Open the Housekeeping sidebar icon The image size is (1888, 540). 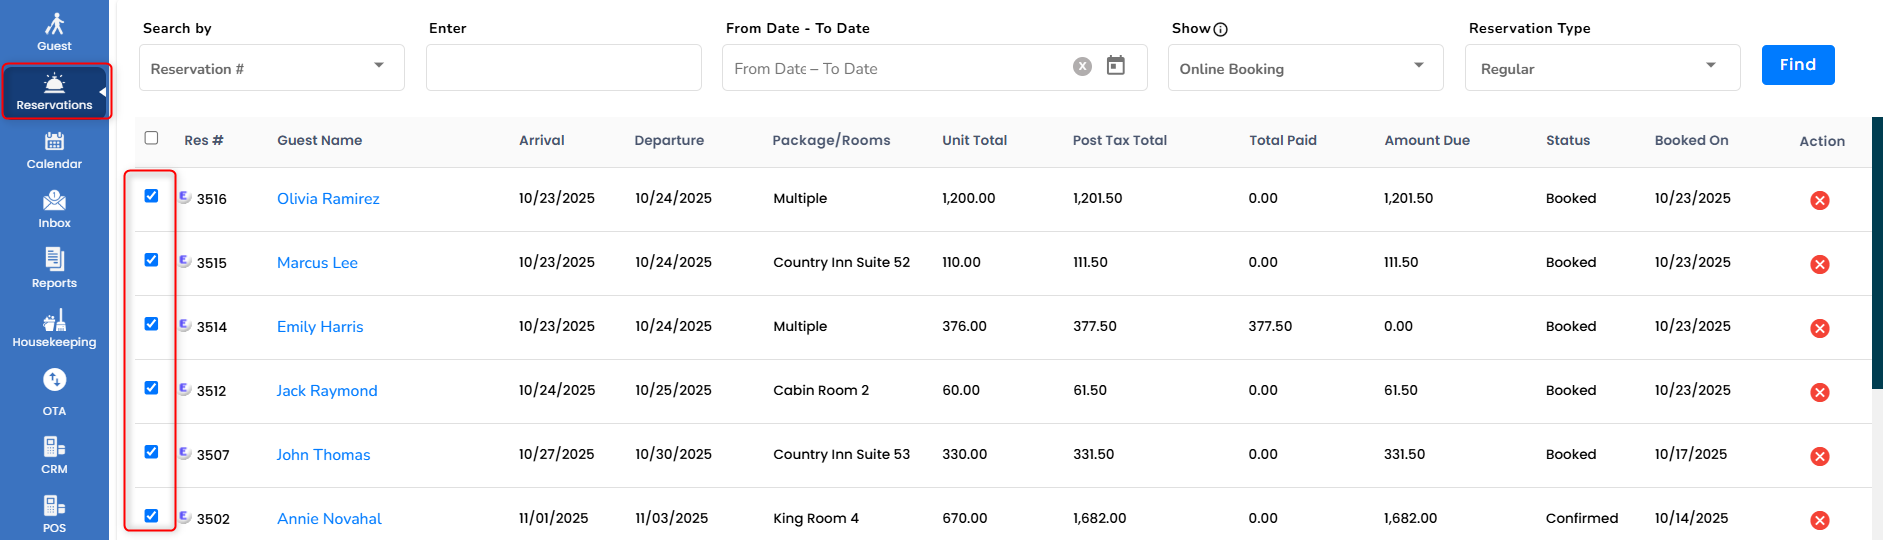(54, 328)
